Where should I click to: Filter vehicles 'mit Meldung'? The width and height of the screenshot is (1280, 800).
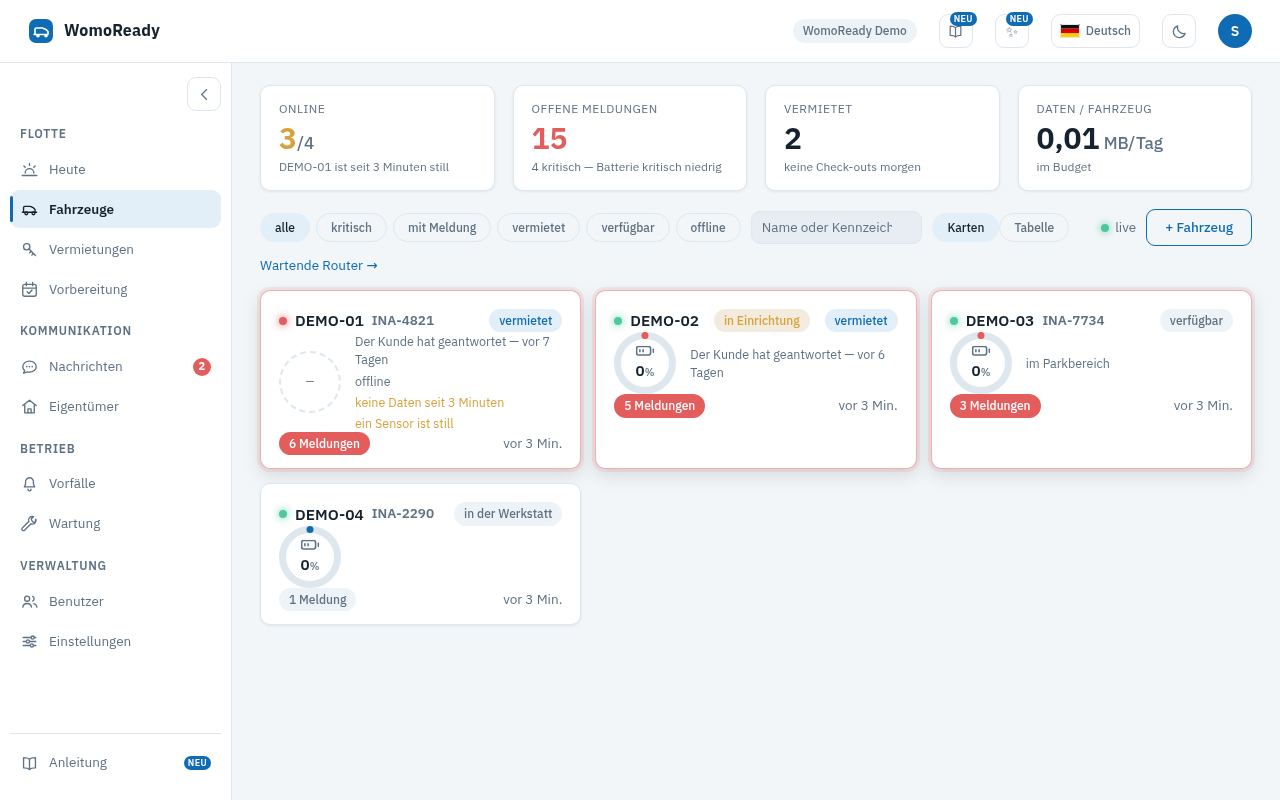tap(442, 228)
